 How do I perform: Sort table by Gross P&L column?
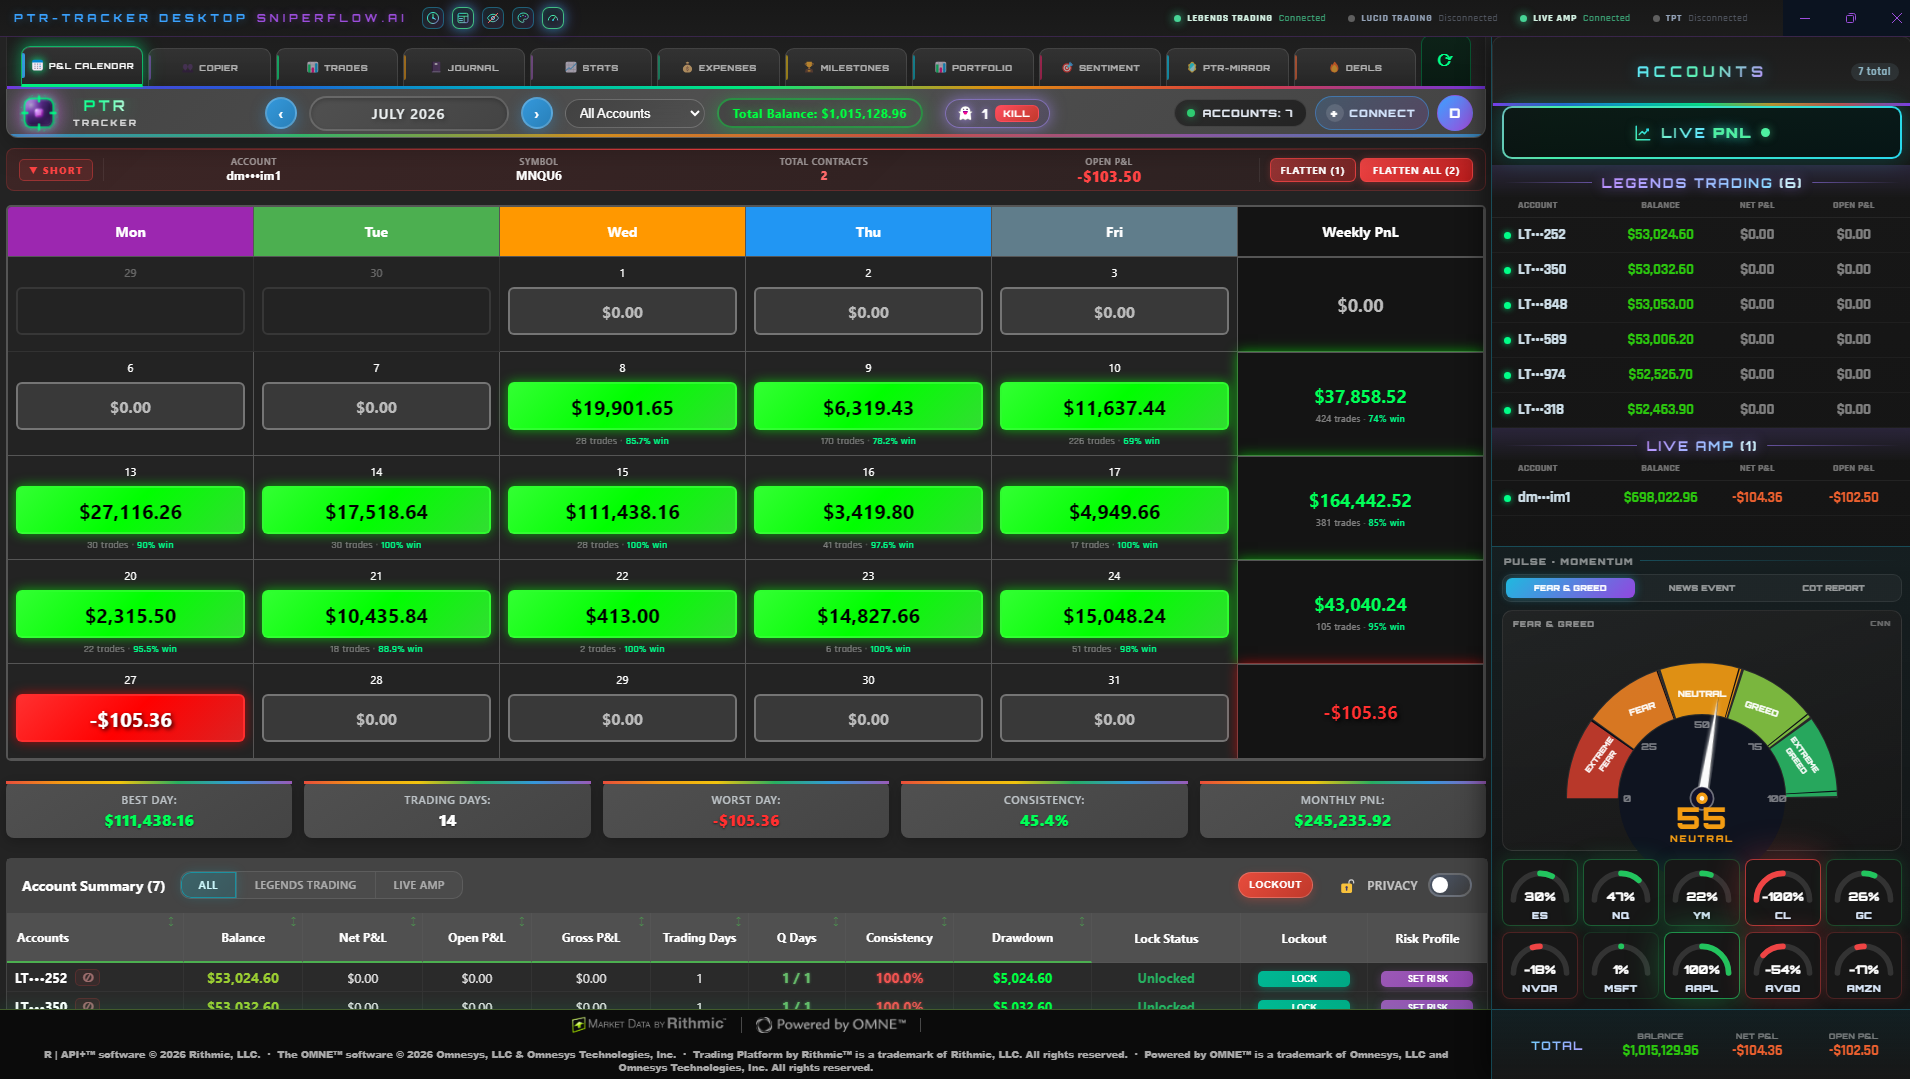click(590, 938)
